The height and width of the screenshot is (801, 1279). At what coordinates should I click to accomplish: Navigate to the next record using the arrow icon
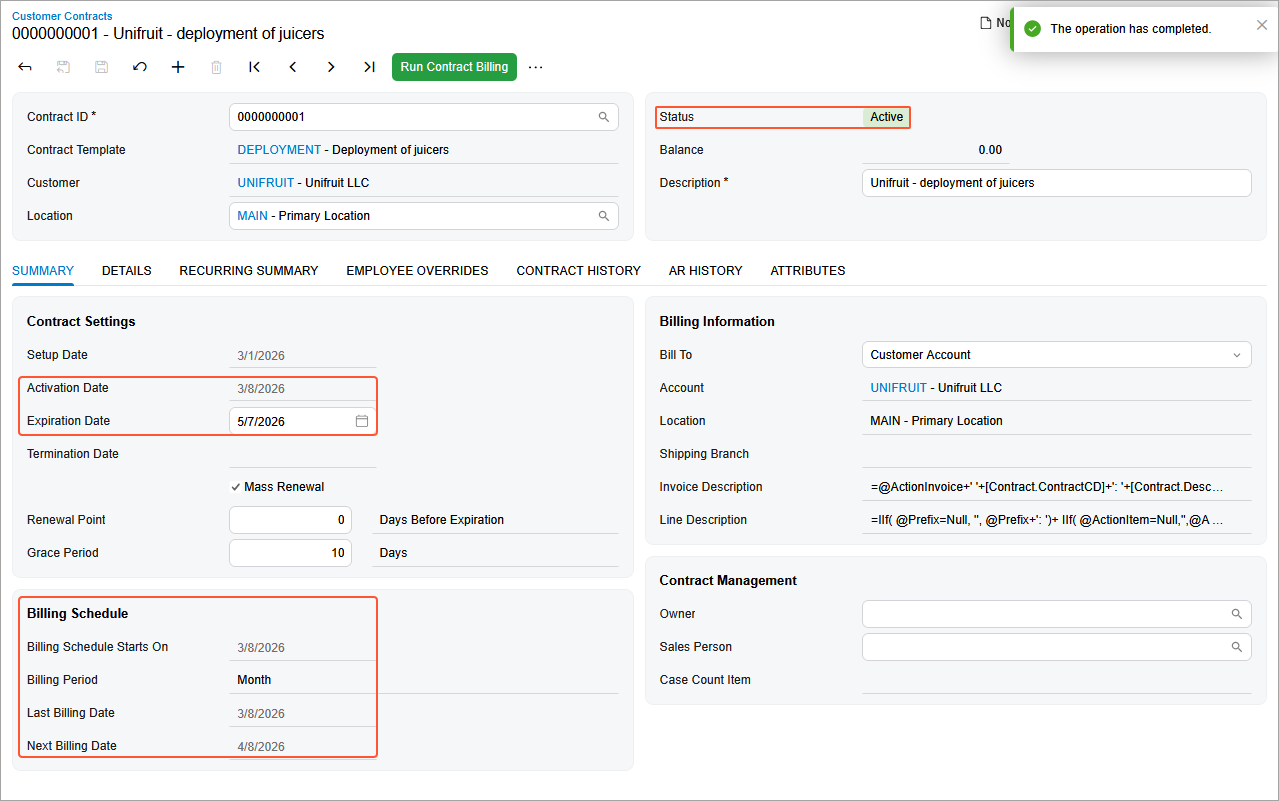330,67
